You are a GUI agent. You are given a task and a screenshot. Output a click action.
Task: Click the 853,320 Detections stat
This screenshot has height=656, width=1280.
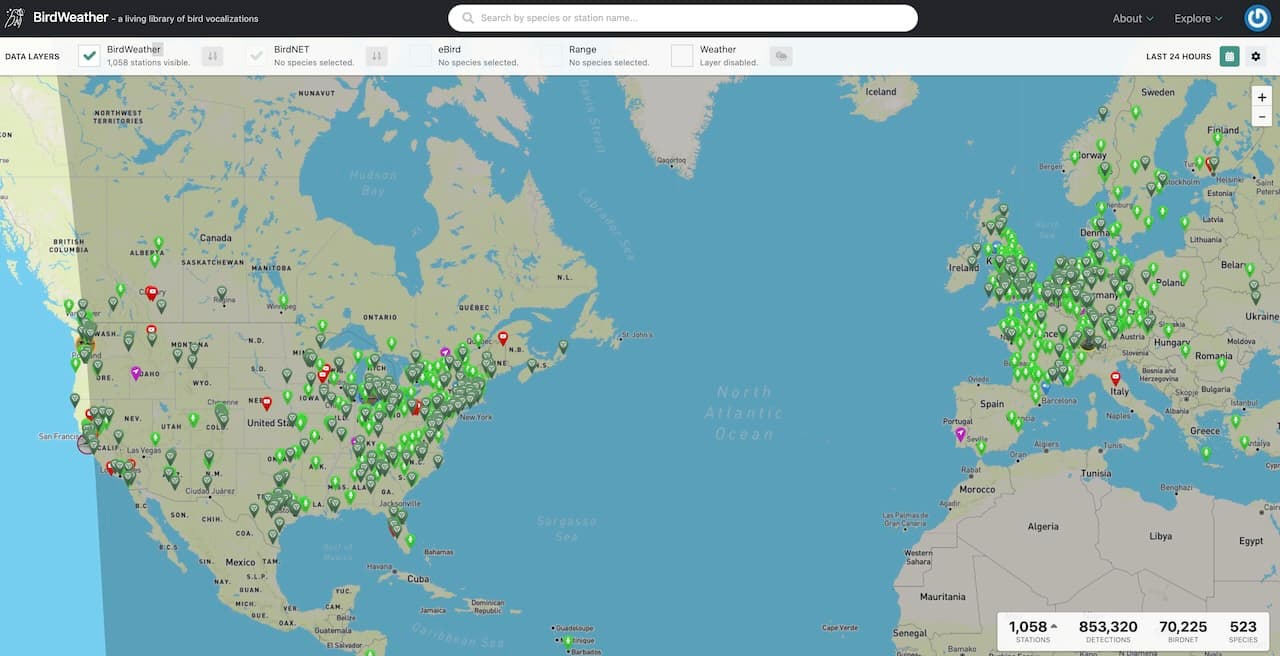[1108, 631]
